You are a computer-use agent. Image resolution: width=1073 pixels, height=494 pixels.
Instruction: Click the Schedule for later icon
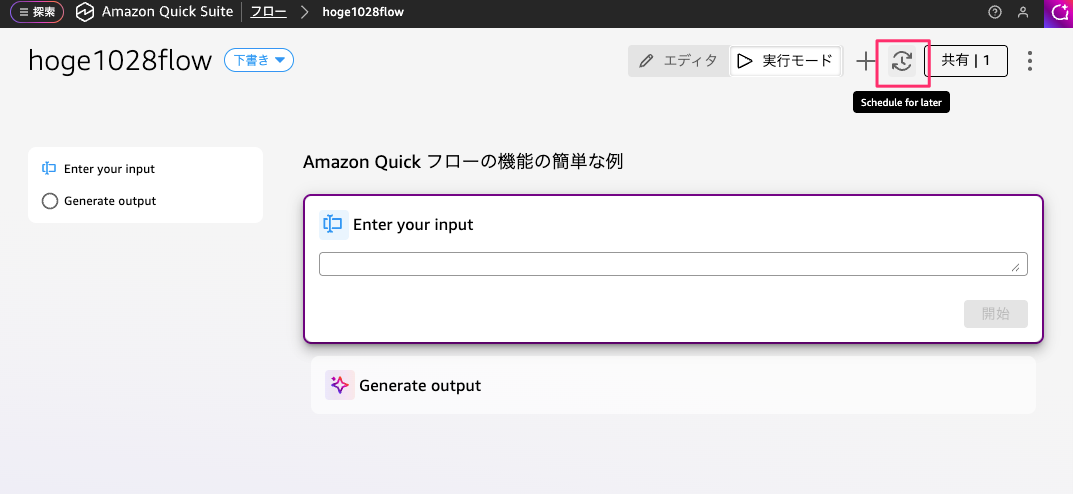pos(902,62)
